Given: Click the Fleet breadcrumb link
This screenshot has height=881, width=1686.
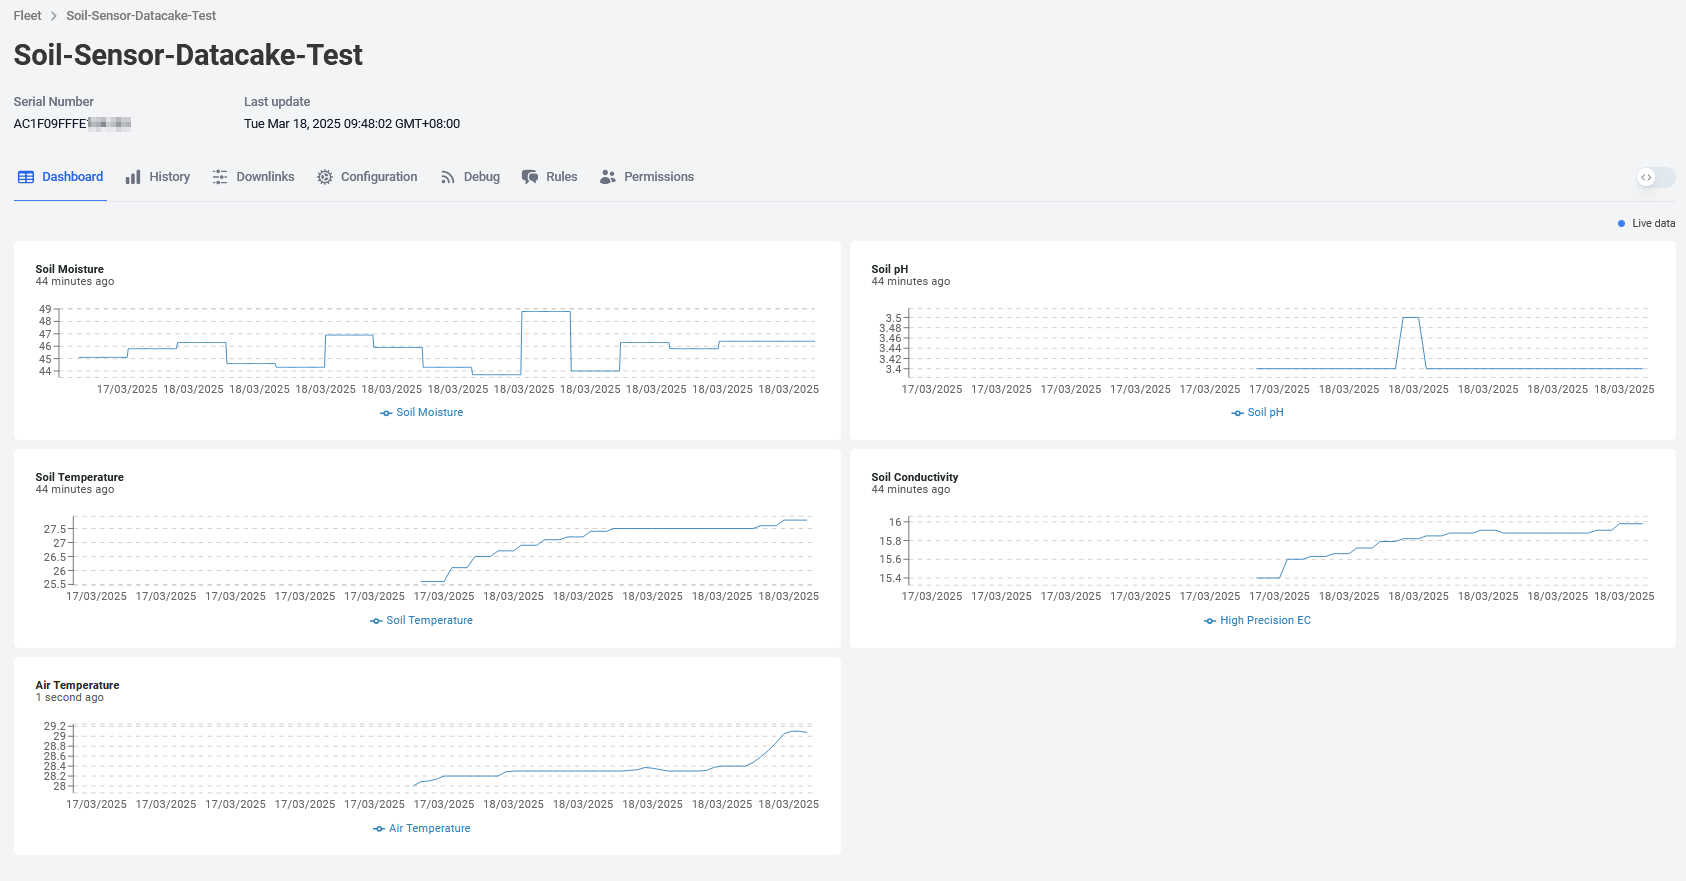Looking at the screenshot, I should click(27, 16).
